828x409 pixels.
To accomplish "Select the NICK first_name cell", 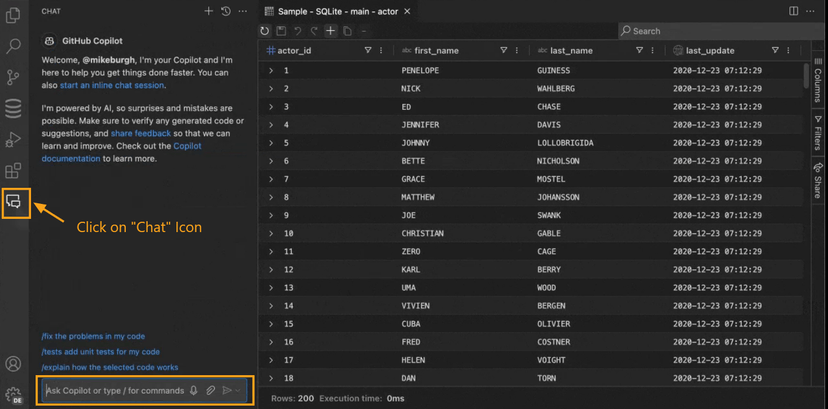I will (411, 89).
